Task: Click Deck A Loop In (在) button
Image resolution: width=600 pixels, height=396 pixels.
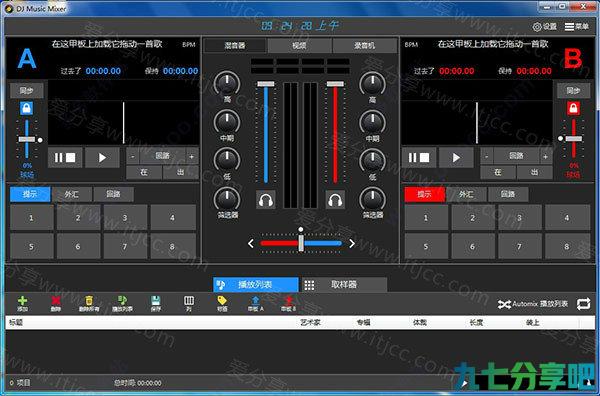Action: [x=144, y=172]
